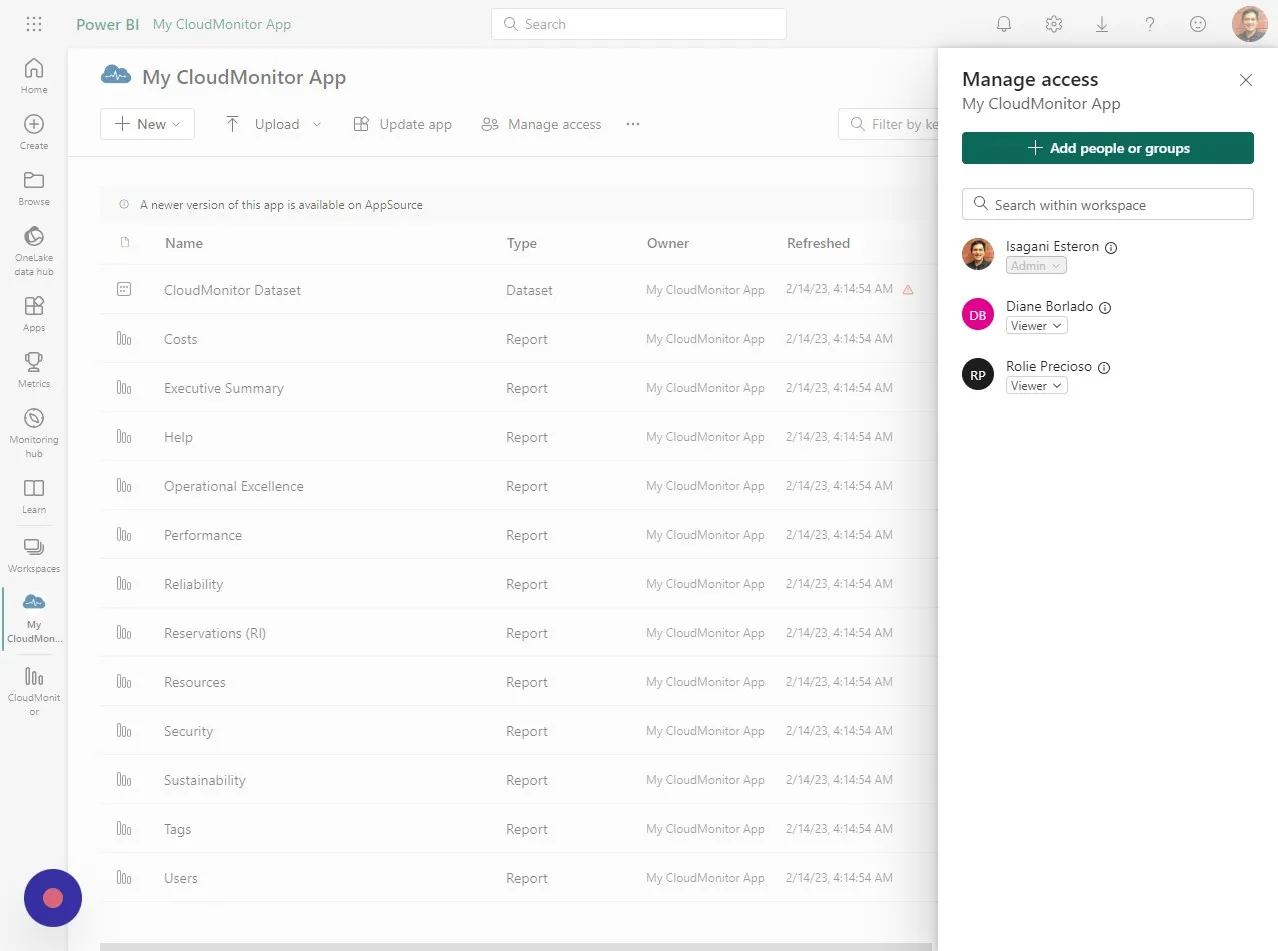Image resolution: width=1278 pixels, height=951 pixels.
Task: Open settings gear icon
Action: 1053,24
